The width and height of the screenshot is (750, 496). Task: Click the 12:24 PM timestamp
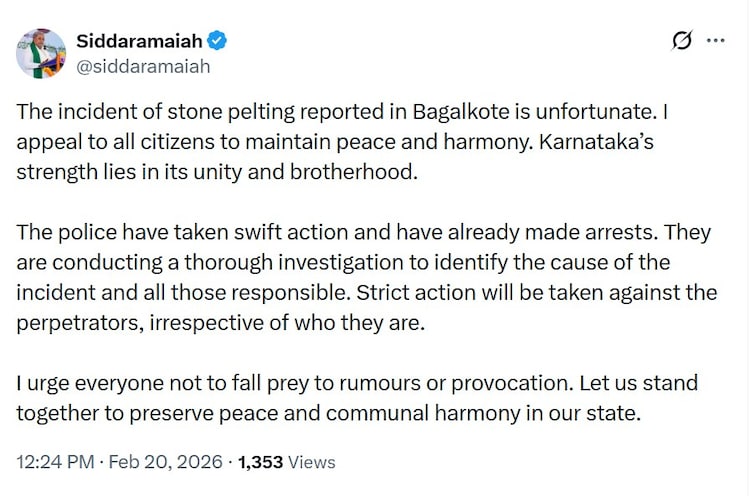[x=55, y=462]
